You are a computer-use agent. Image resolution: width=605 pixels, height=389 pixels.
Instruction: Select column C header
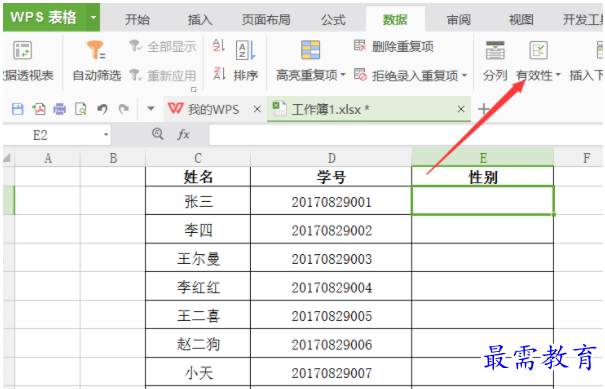coord(198,158)
